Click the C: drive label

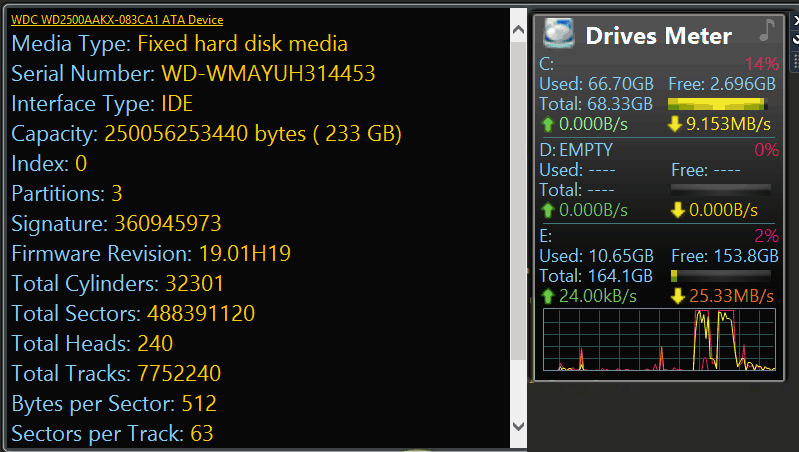547,64
